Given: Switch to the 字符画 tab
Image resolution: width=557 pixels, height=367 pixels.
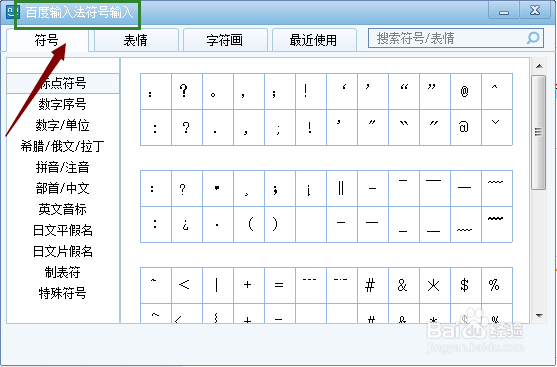Looking at the screenshot, I should [225, 40].
